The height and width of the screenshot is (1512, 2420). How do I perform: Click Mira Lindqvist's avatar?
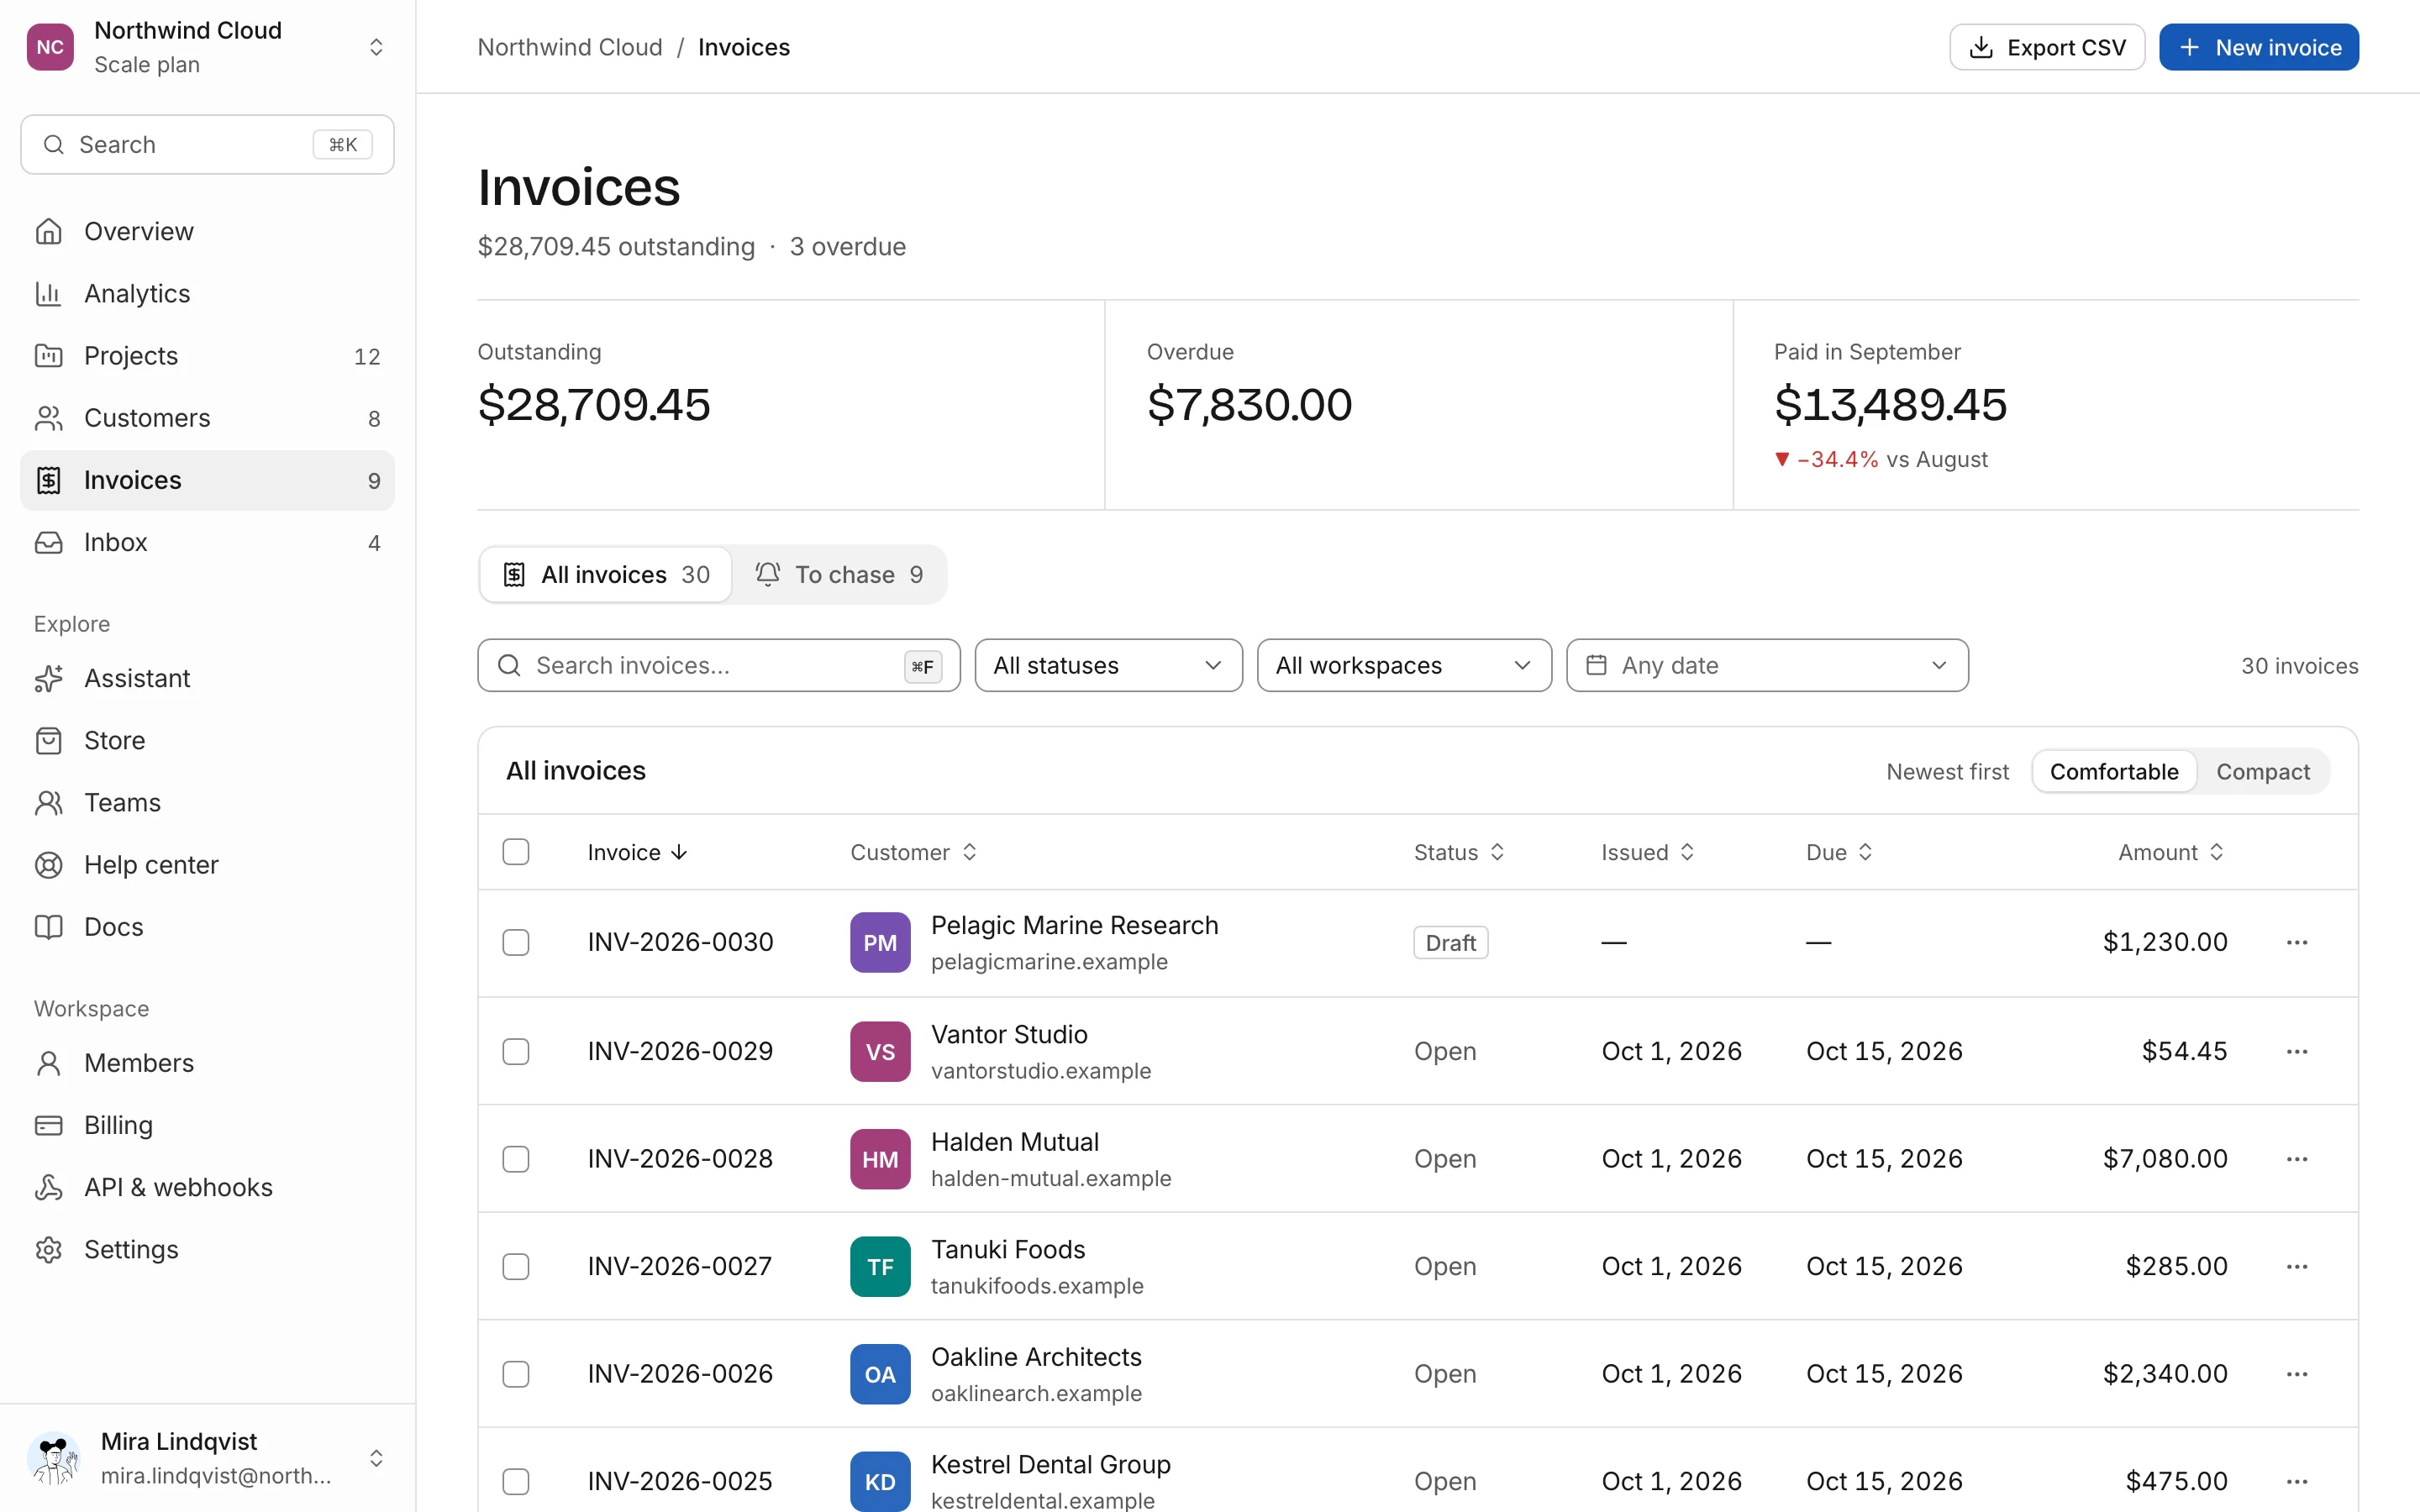coord(54,1457)
